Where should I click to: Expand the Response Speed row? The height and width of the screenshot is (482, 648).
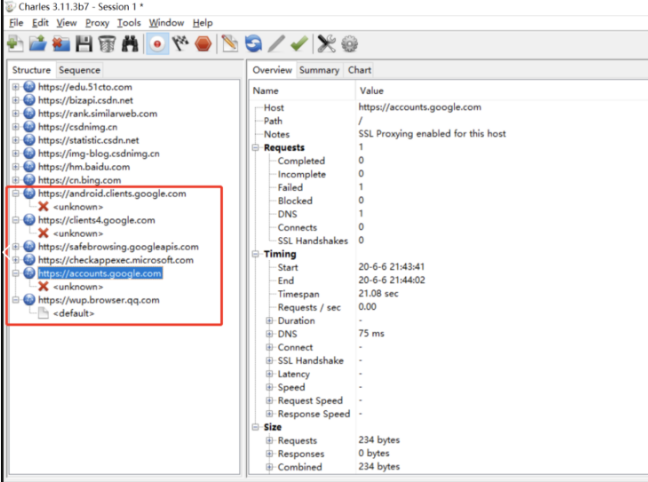pos(269,414)
